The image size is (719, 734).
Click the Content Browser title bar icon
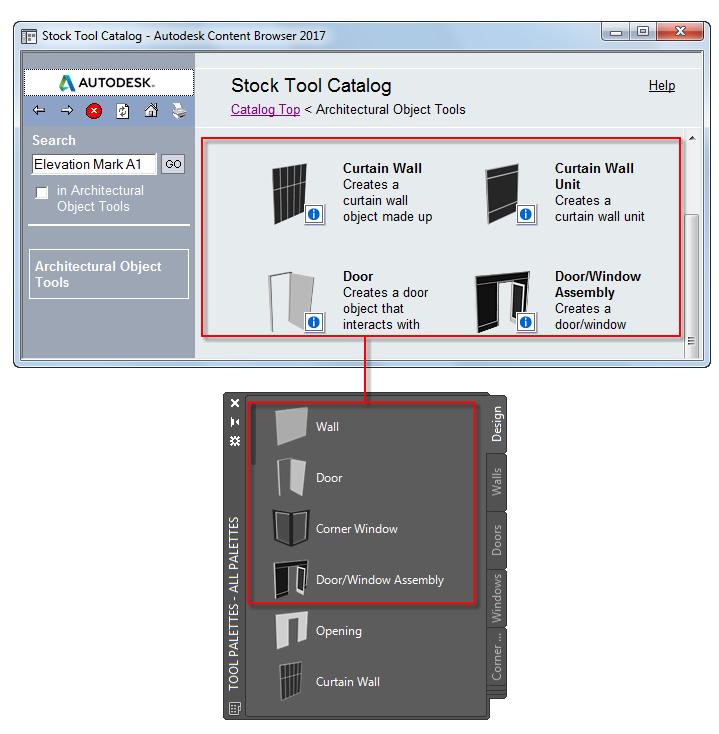pos(29,36)
